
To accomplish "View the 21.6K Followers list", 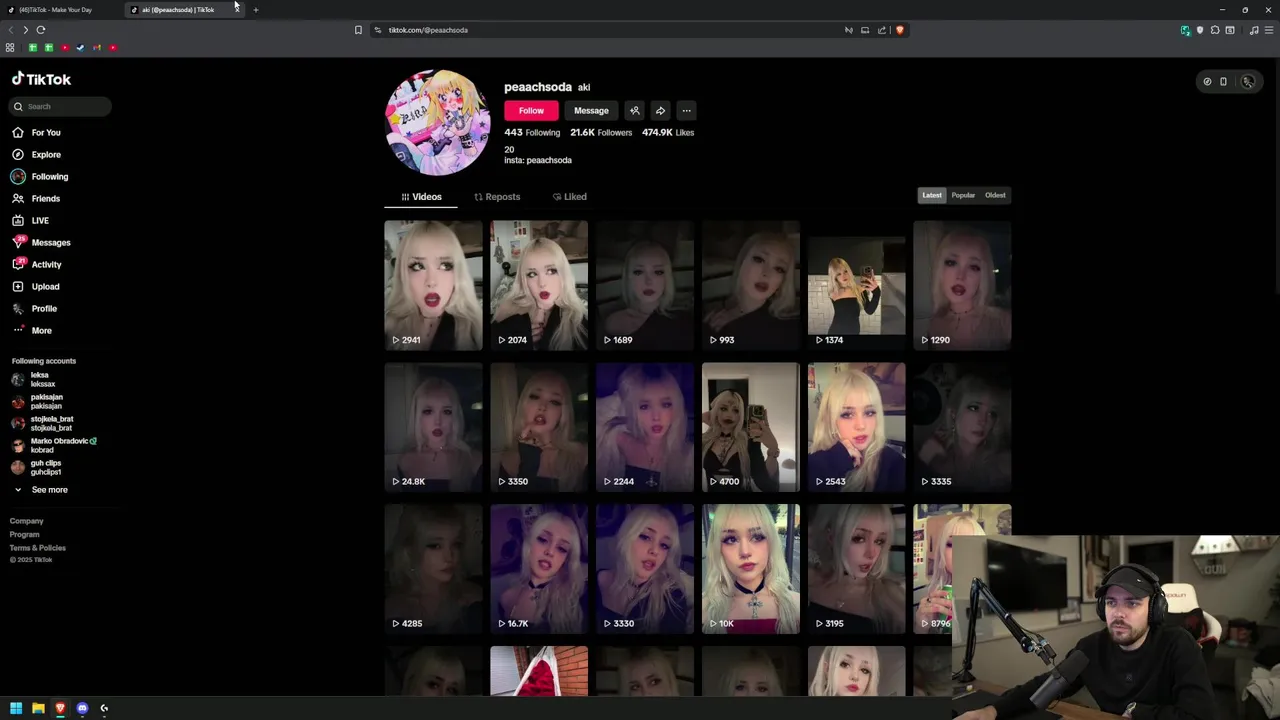I will click(x=601, y=132).
